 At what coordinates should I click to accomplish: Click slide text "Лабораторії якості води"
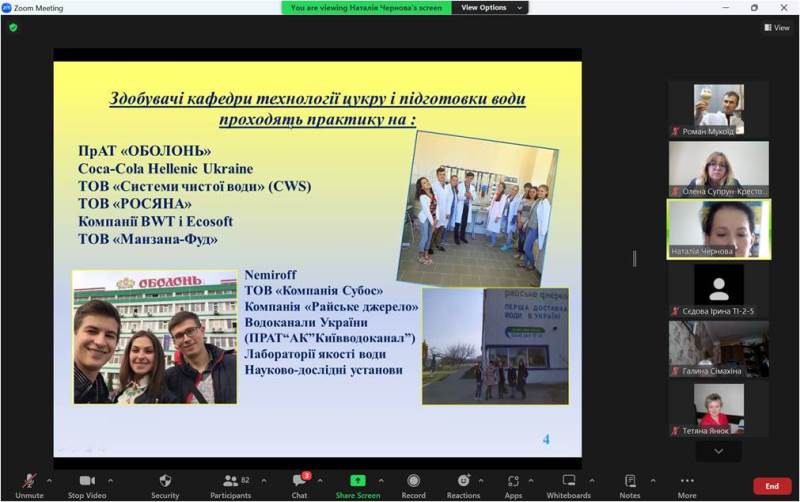click(x=315, y=354)
